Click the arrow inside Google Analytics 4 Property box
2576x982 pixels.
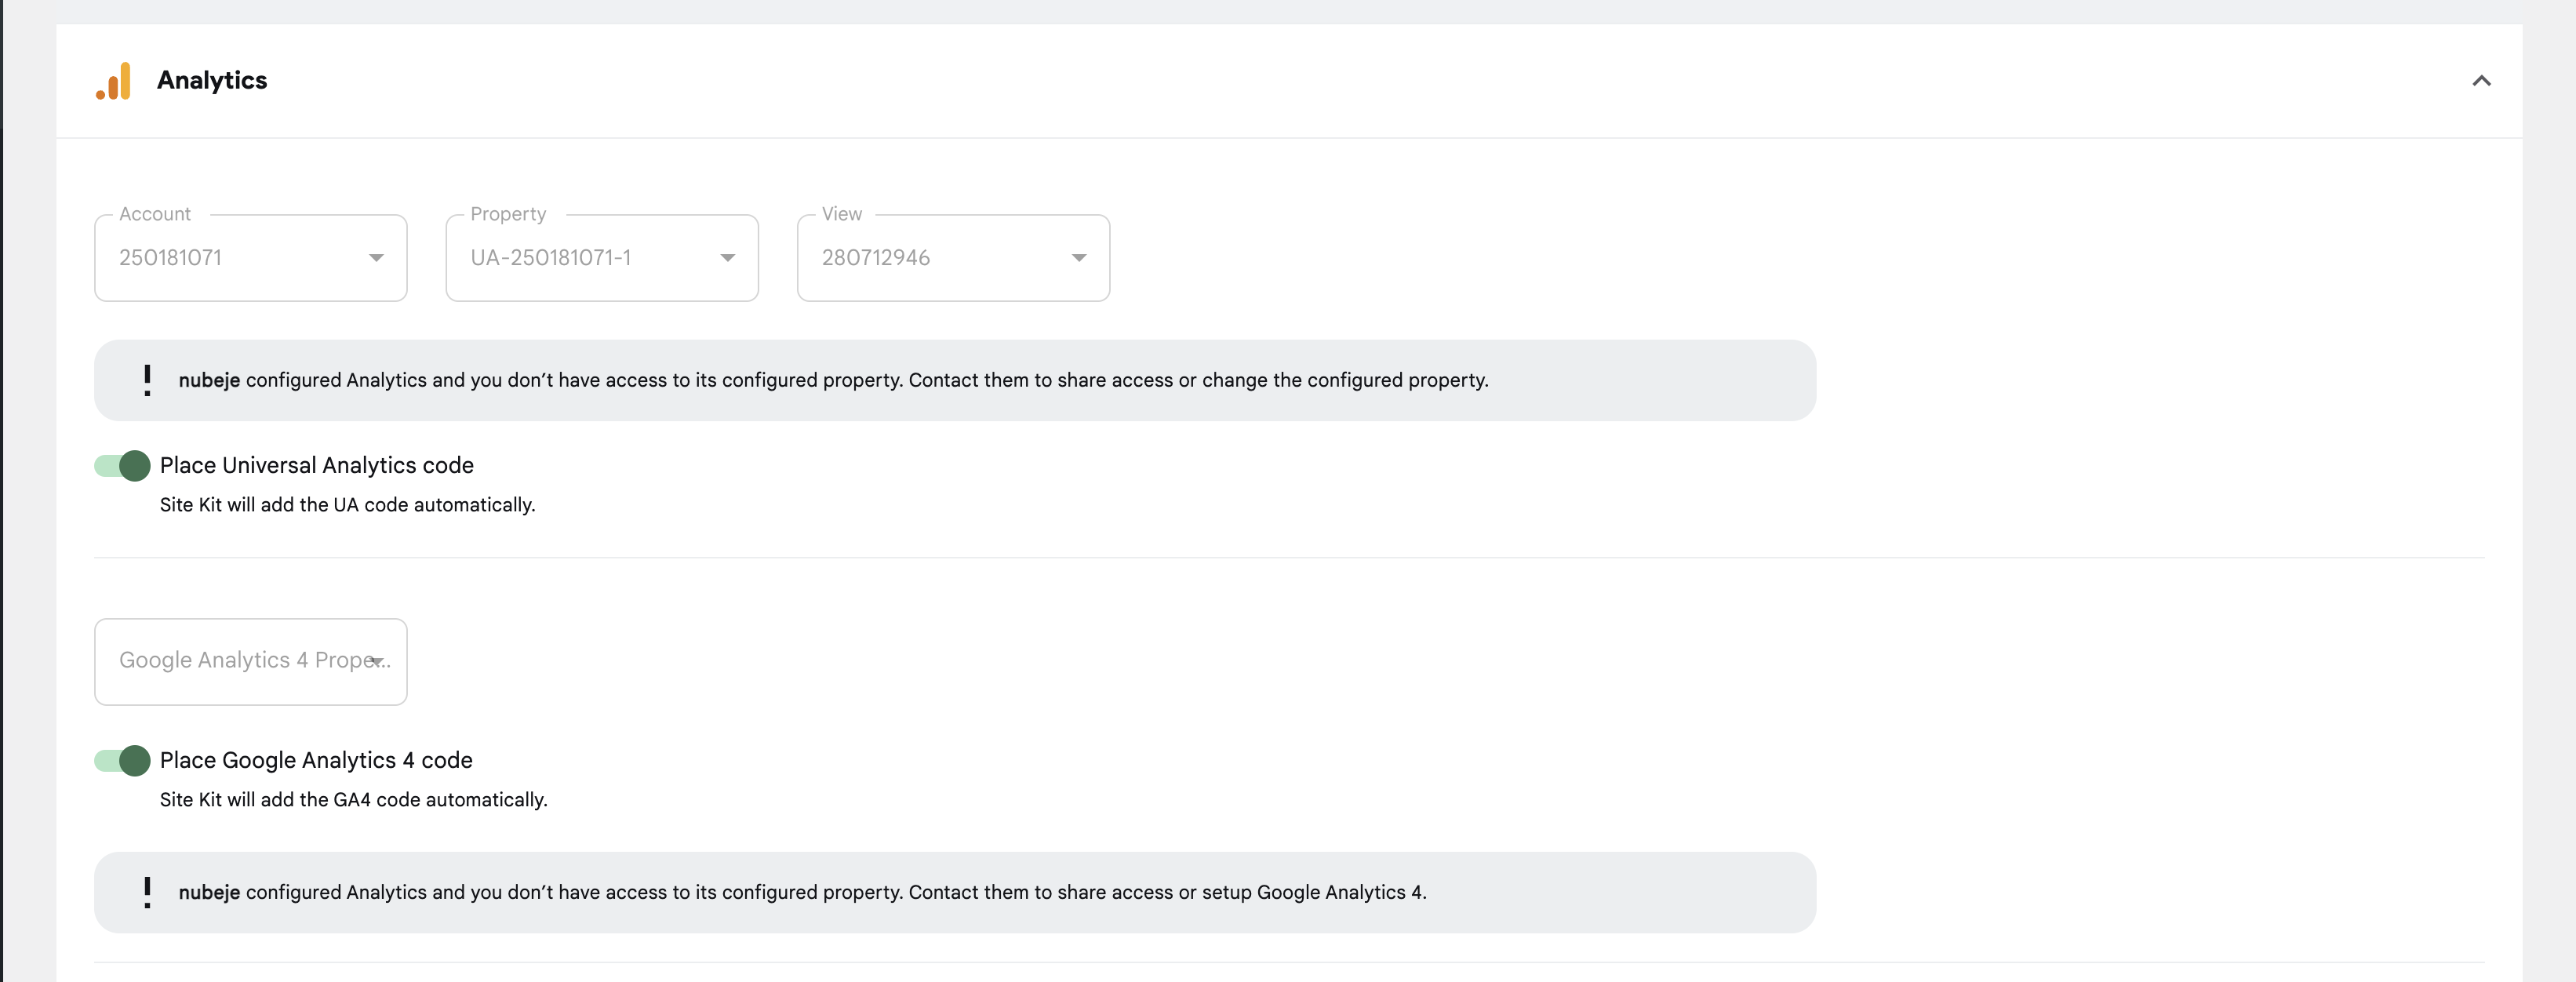coord(378,662)
